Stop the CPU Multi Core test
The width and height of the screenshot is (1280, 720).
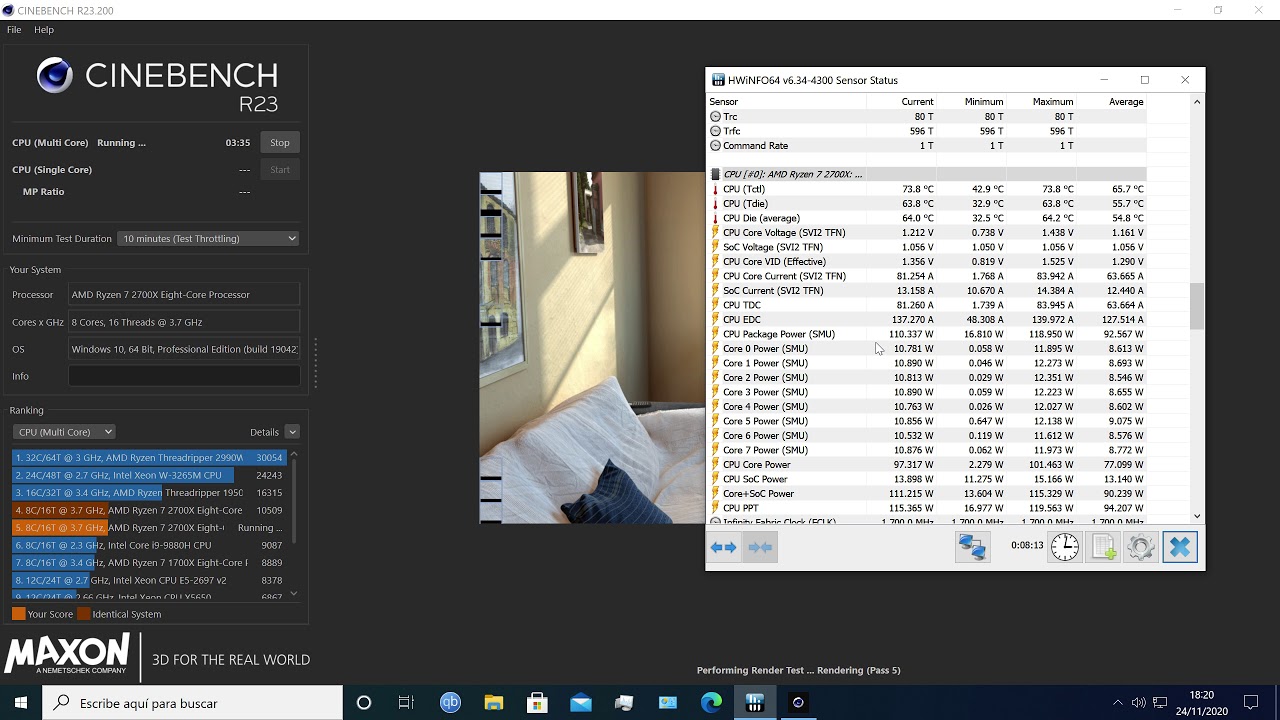(280, 143)
